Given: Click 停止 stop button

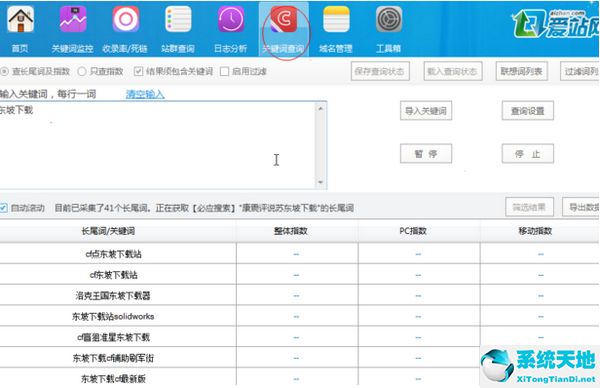Looking at the screenshot, I should pos(528,154).
